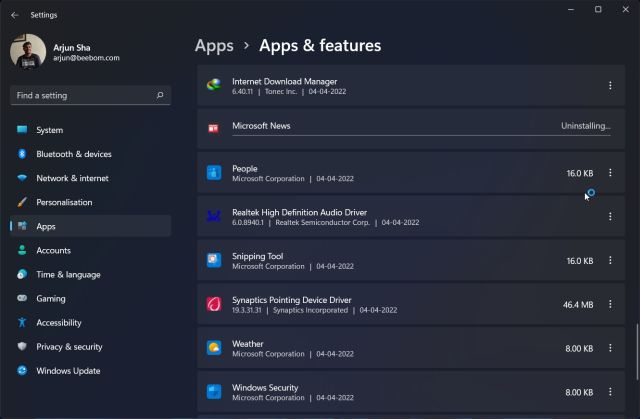
Task: Click the Weather app icon
Action: (x=213, y=348)
